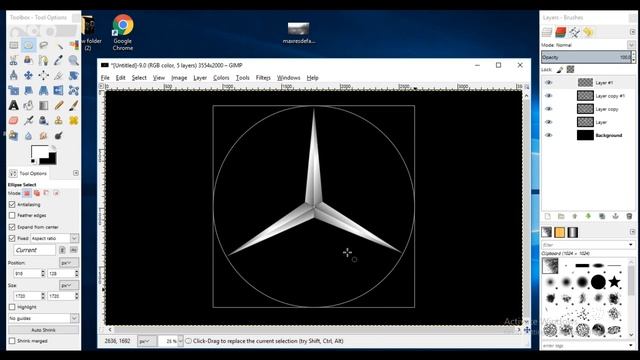Select the Dodge/Burn tool
This screenshot has width=640, height=360.
coord(59,136)
